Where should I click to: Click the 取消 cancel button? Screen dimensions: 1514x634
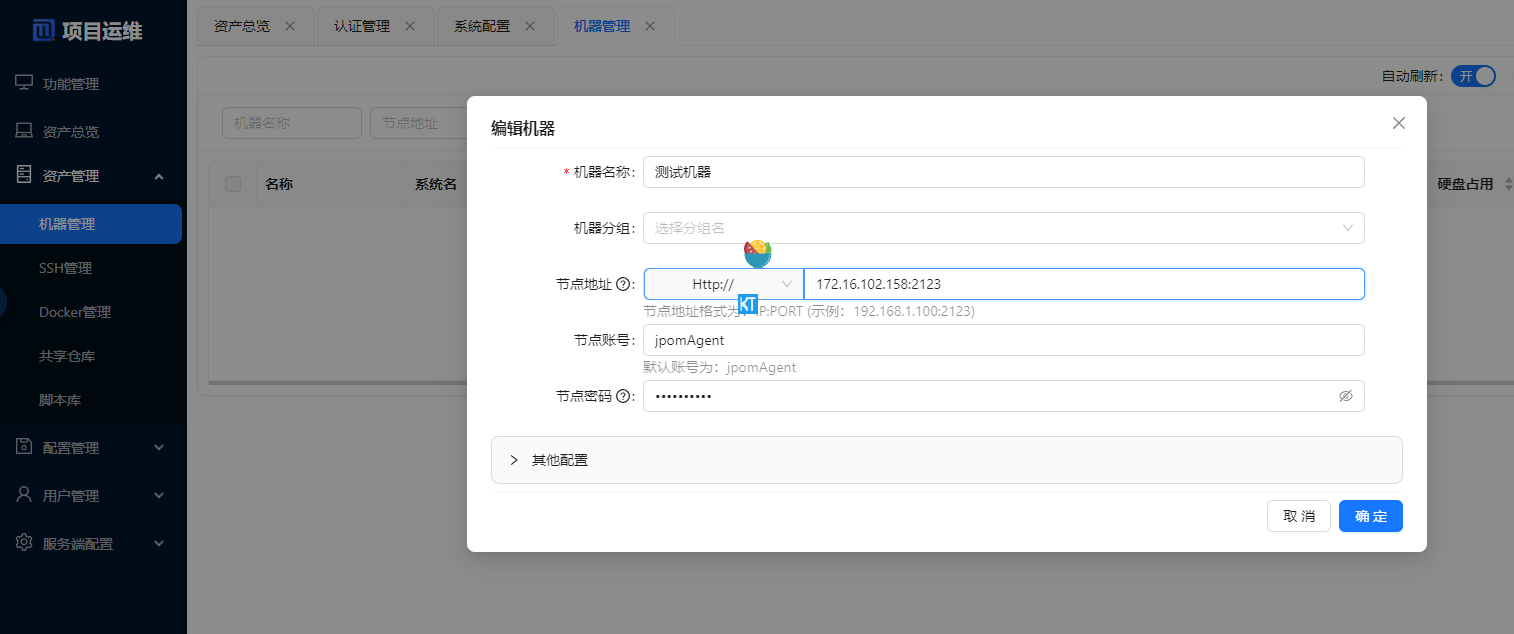(x=1298, y=516)
